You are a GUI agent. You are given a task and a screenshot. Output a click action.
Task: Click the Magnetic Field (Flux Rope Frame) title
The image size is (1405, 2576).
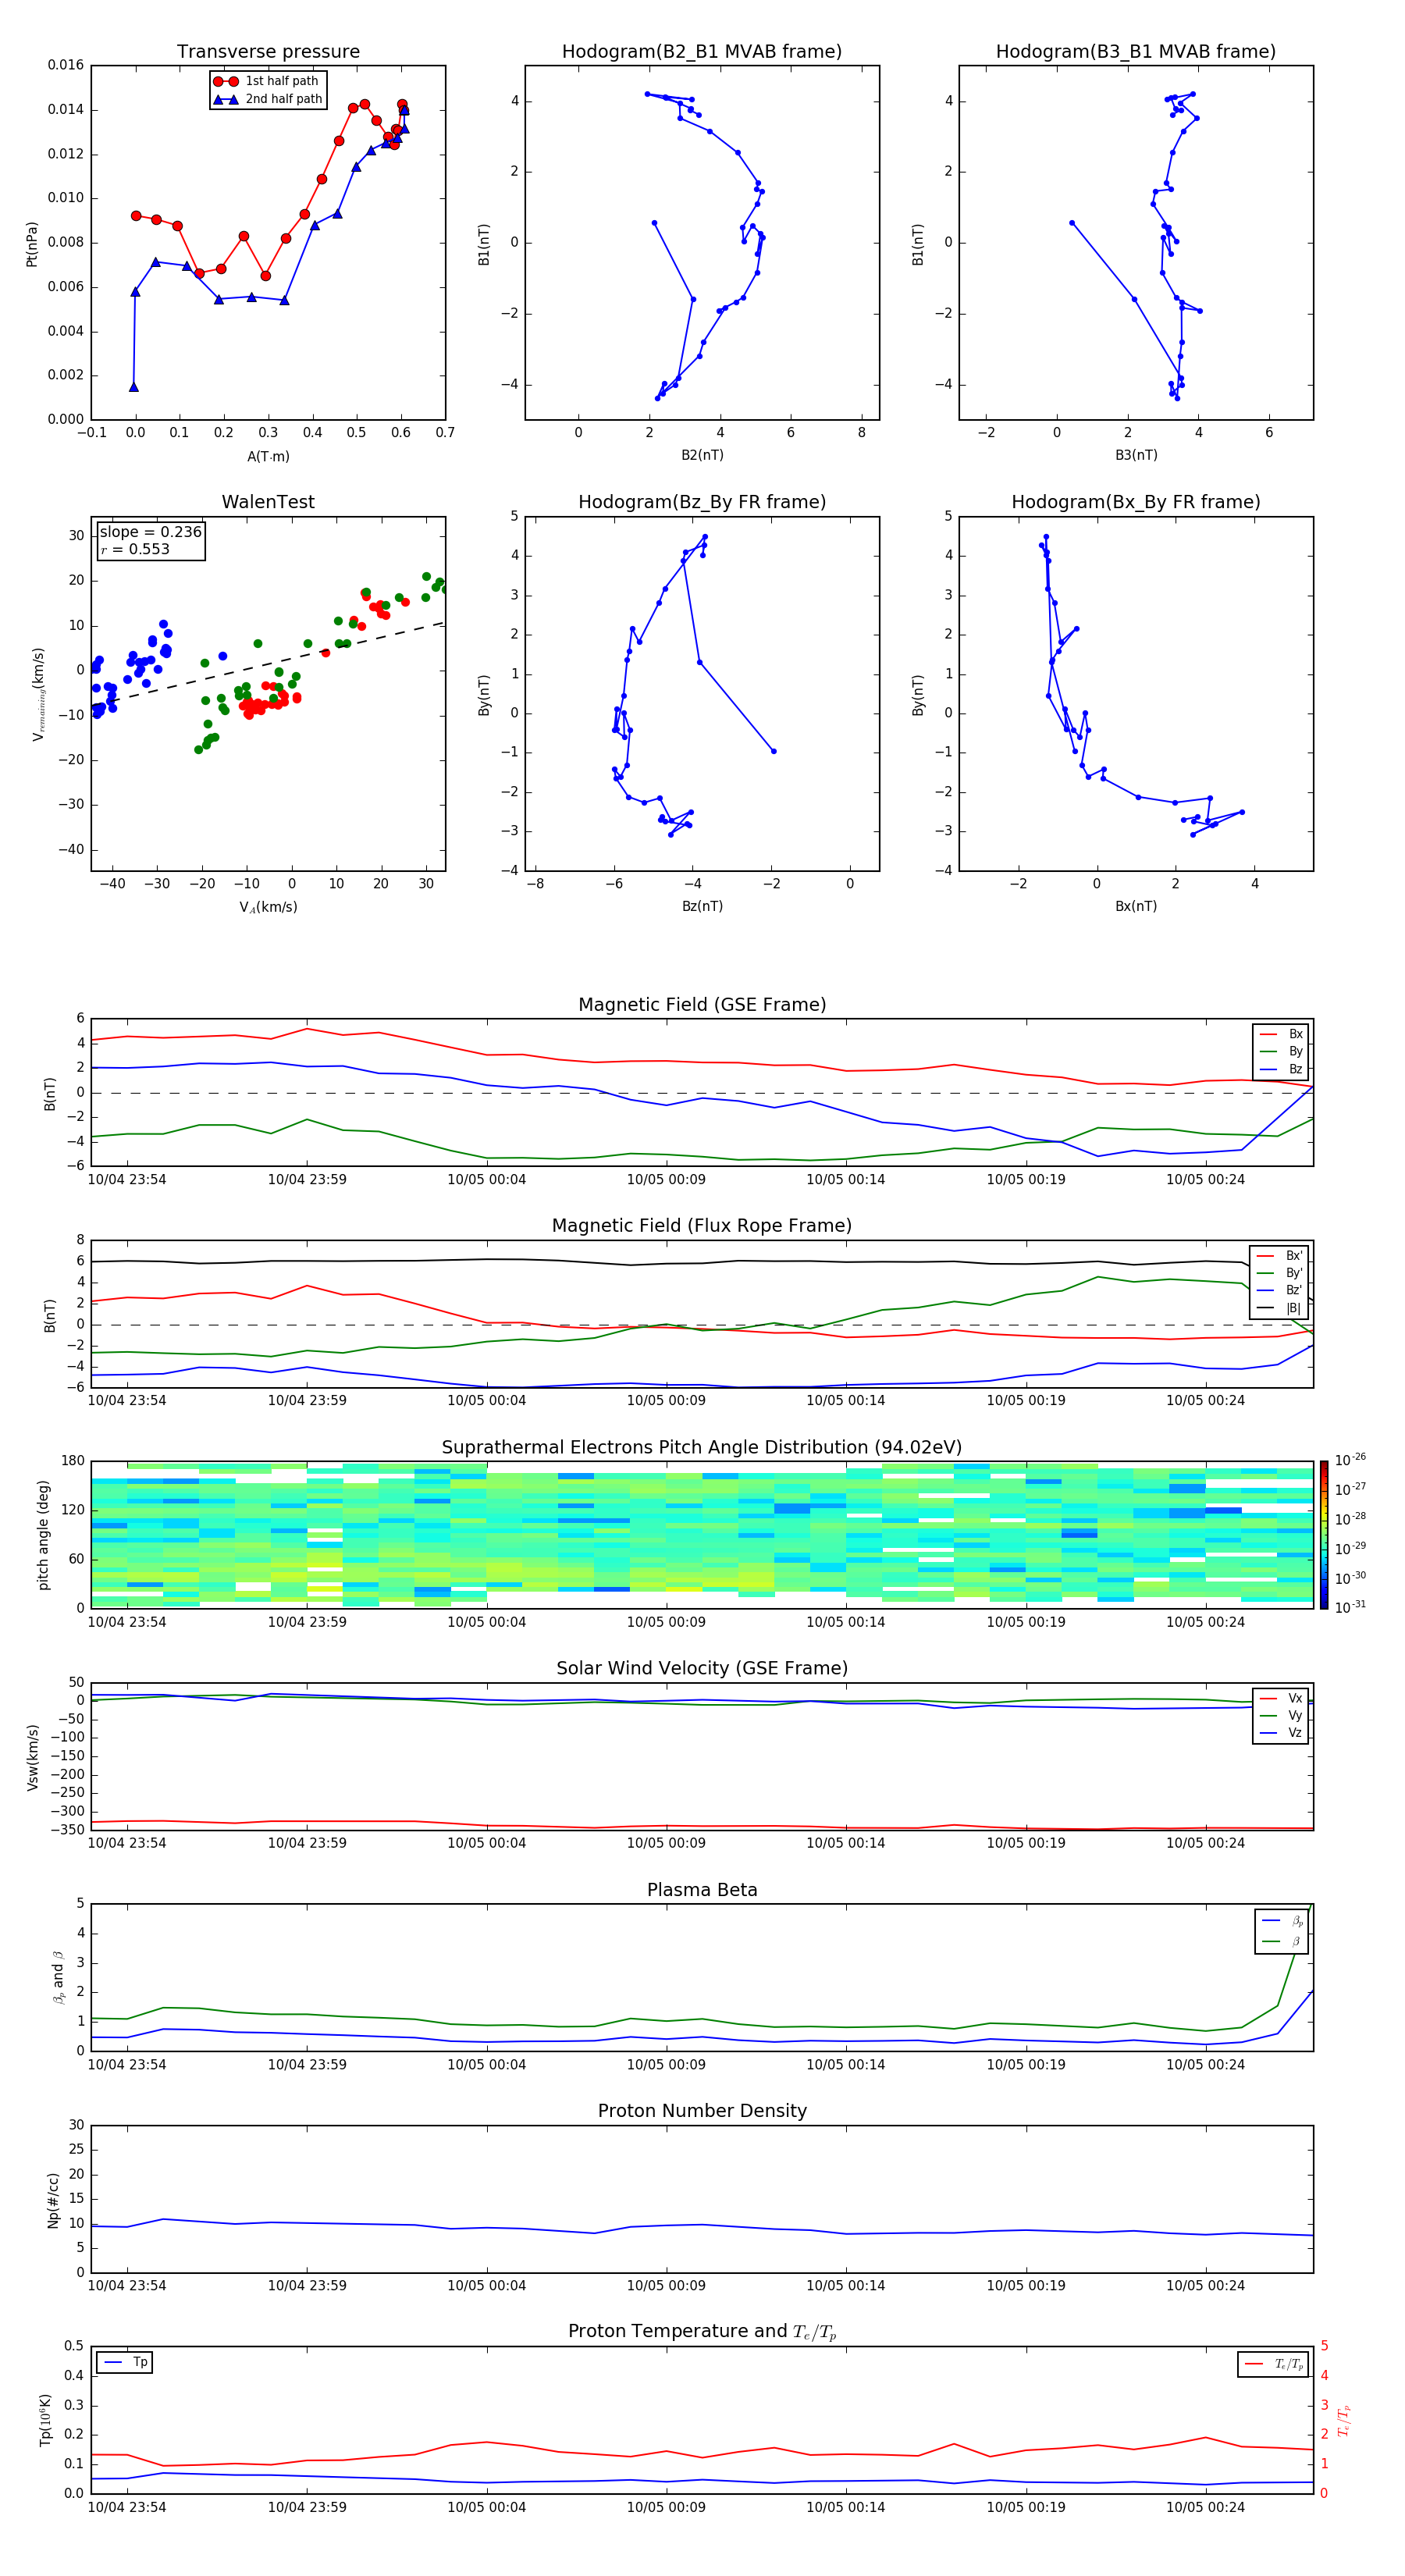pos(702,1226)
